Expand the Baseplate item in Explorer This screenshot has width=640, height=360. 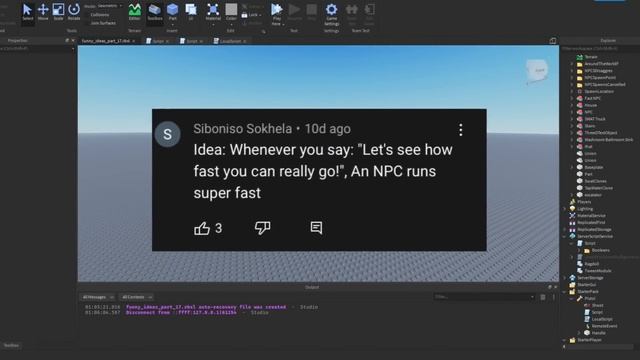[x=572, y=167]
